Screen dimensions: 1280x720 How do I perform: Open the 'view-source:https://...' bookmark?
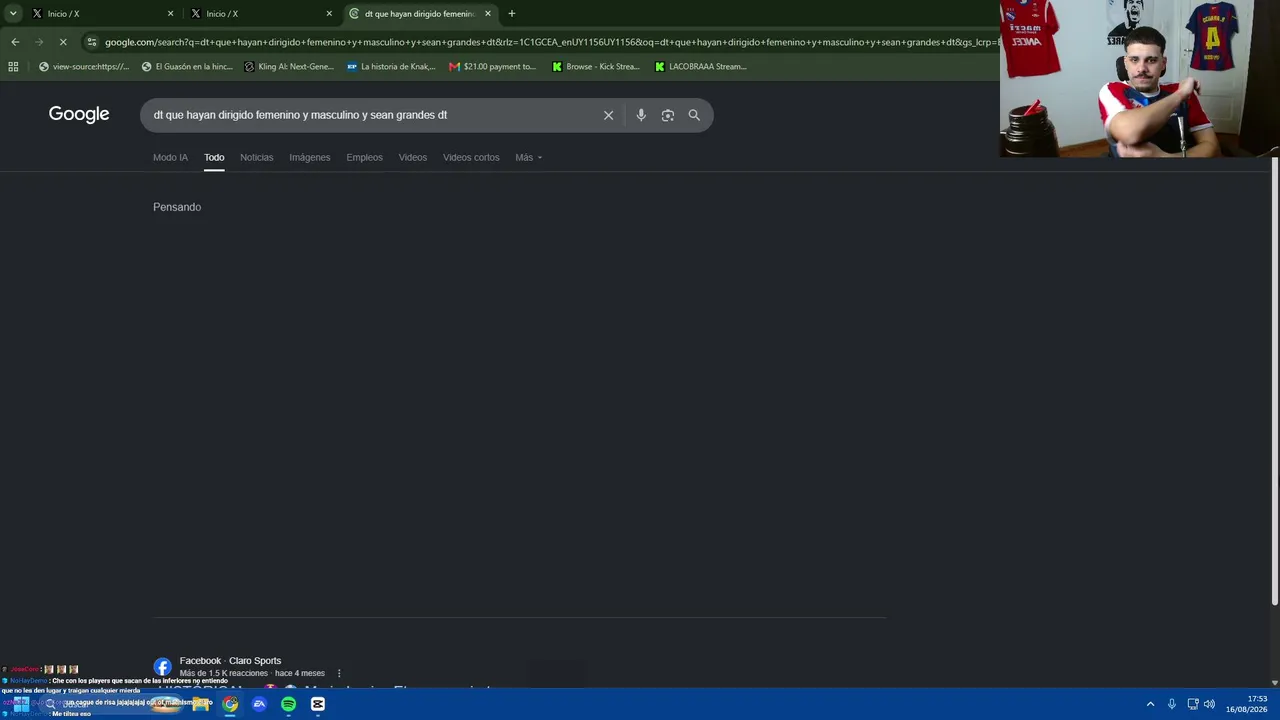pyautogui.click(x=84, y=67)
